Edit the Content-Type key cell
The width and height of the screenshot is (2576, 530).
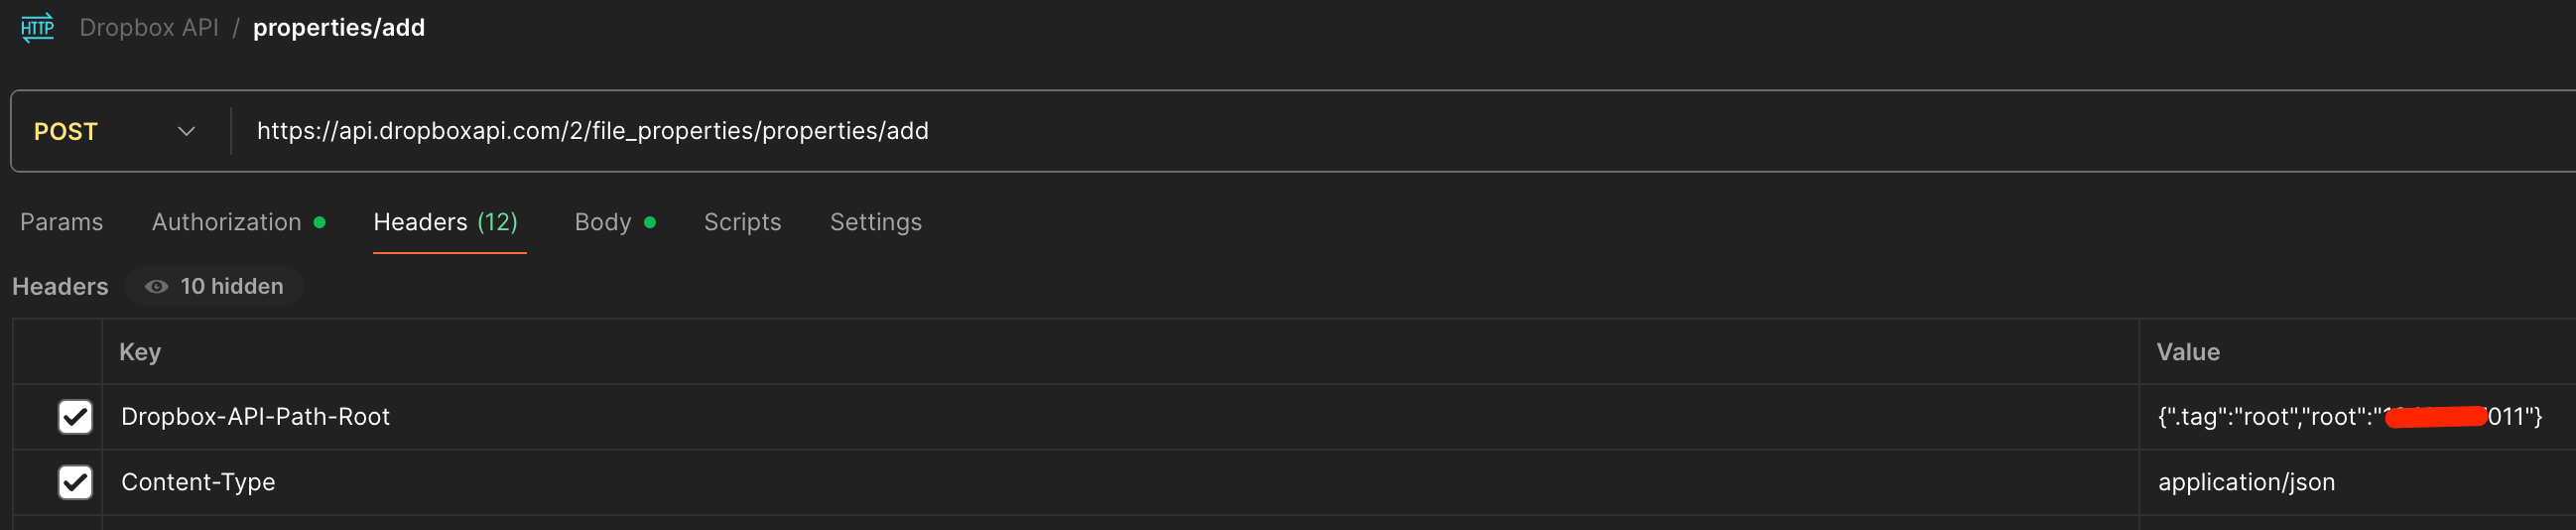click(x=198, y=482)
